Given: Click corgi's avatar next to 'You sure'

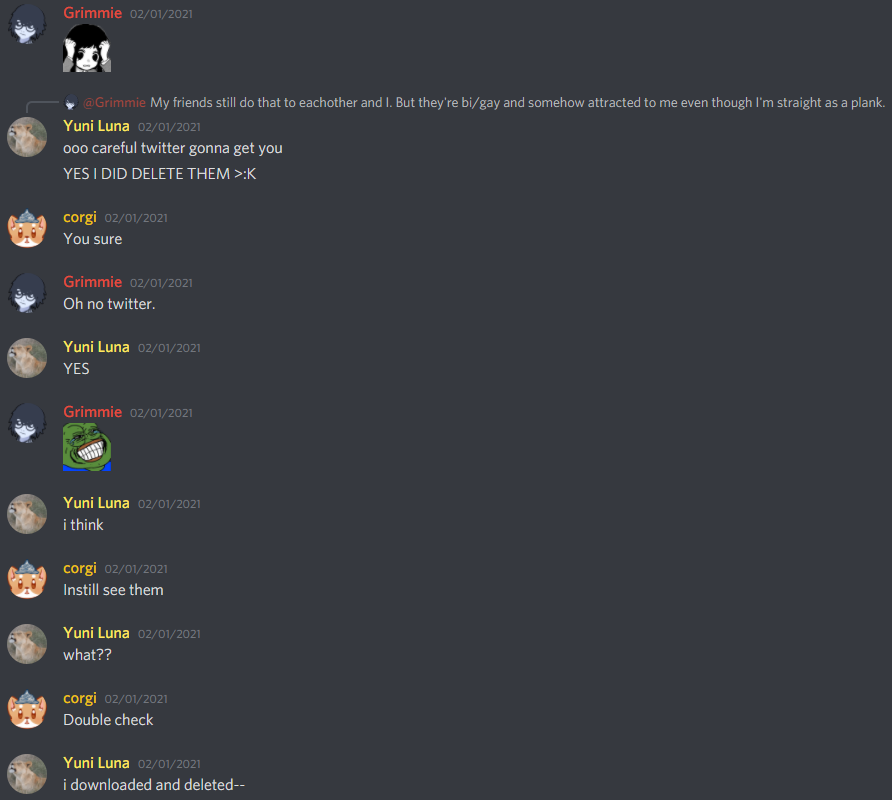Looking at the screenshot, I should (x=27, y=228).
